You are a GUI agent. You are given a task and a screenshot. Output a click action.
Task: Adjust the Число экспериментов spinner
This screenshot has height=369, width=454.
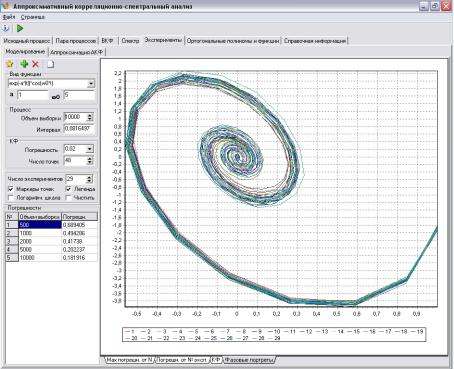coord(89,179)
